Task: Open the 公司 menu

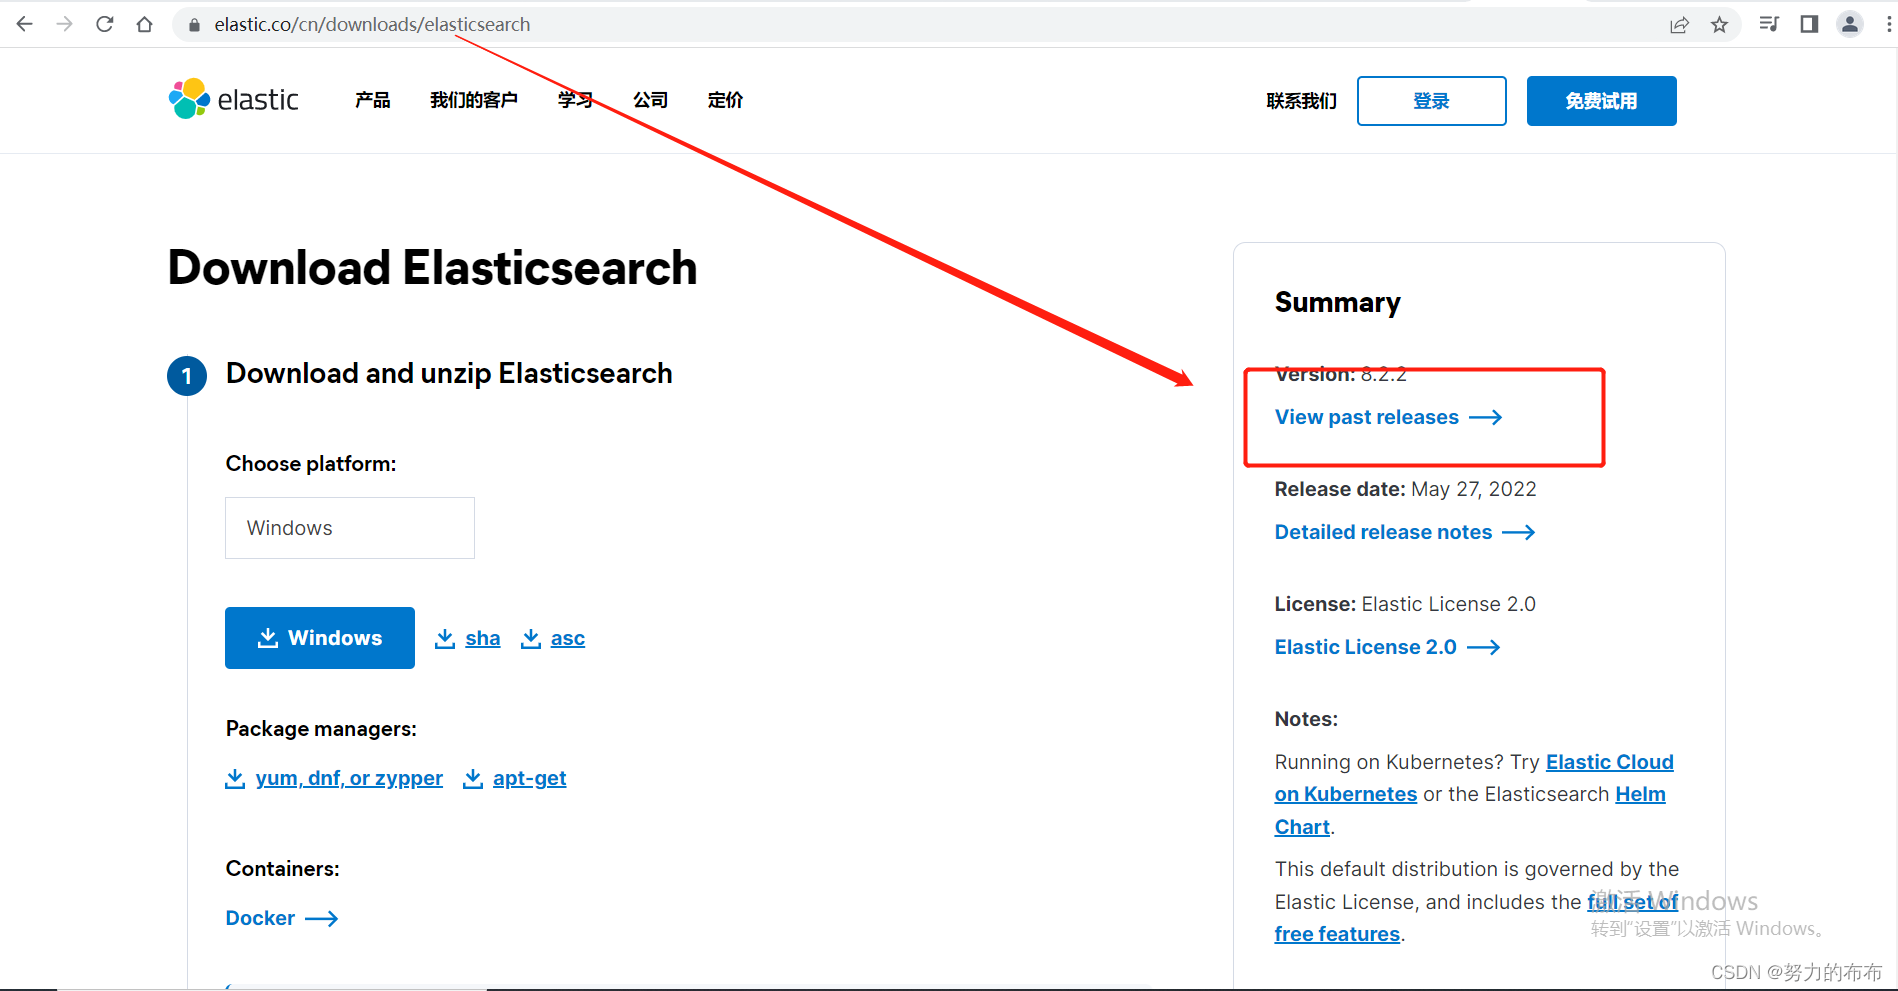Action: (x=651, y=100)
